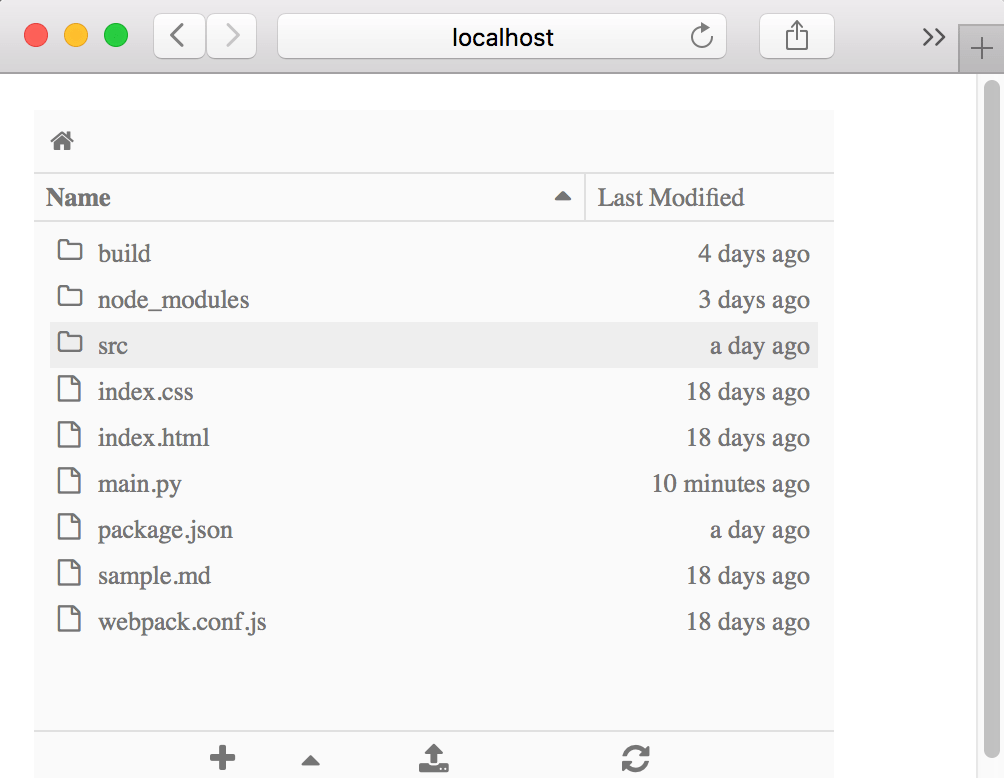This screenshot has height=778, width=1004.
Task: Open the src folder
Action: click(113, 346)
